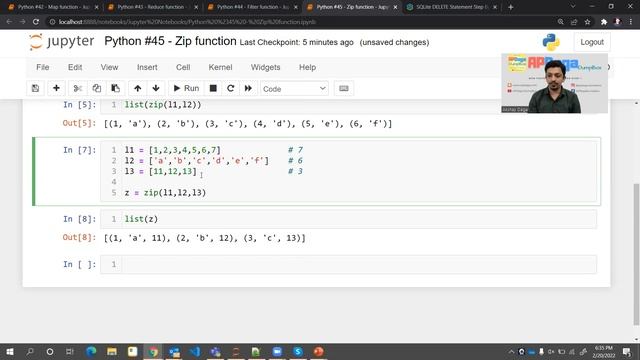Click the empty In [ ] cell

[349, 264]
